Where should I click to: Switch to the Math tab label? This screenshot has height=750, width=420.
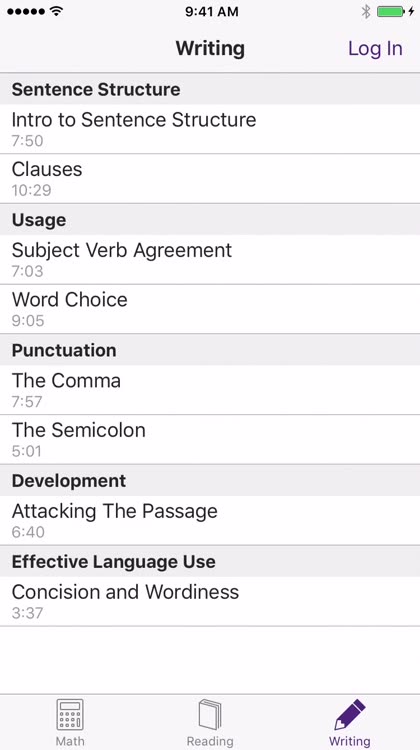point(70,741)
